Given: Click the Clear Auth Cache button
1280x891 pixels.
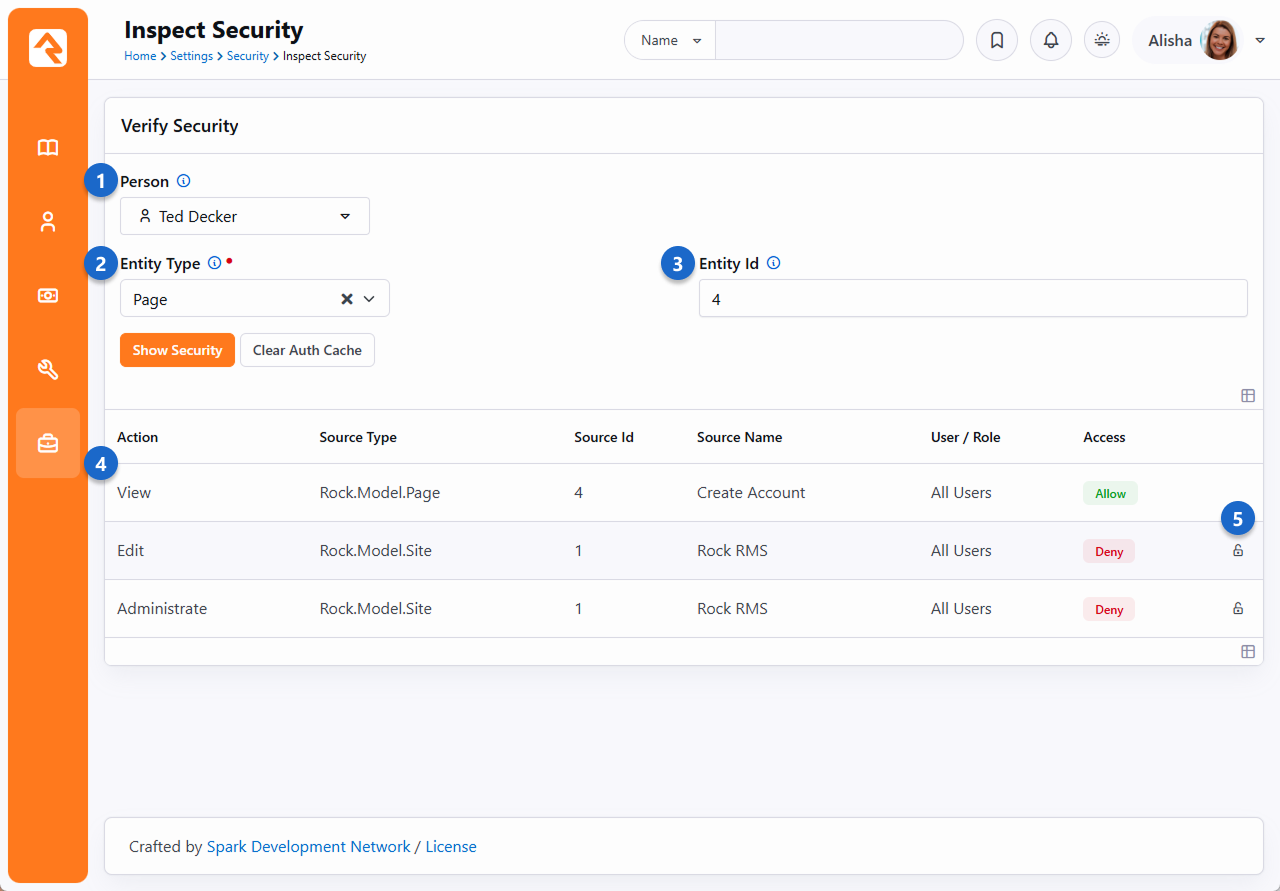Looking at the screenshot, I should (x=307, y=350).
